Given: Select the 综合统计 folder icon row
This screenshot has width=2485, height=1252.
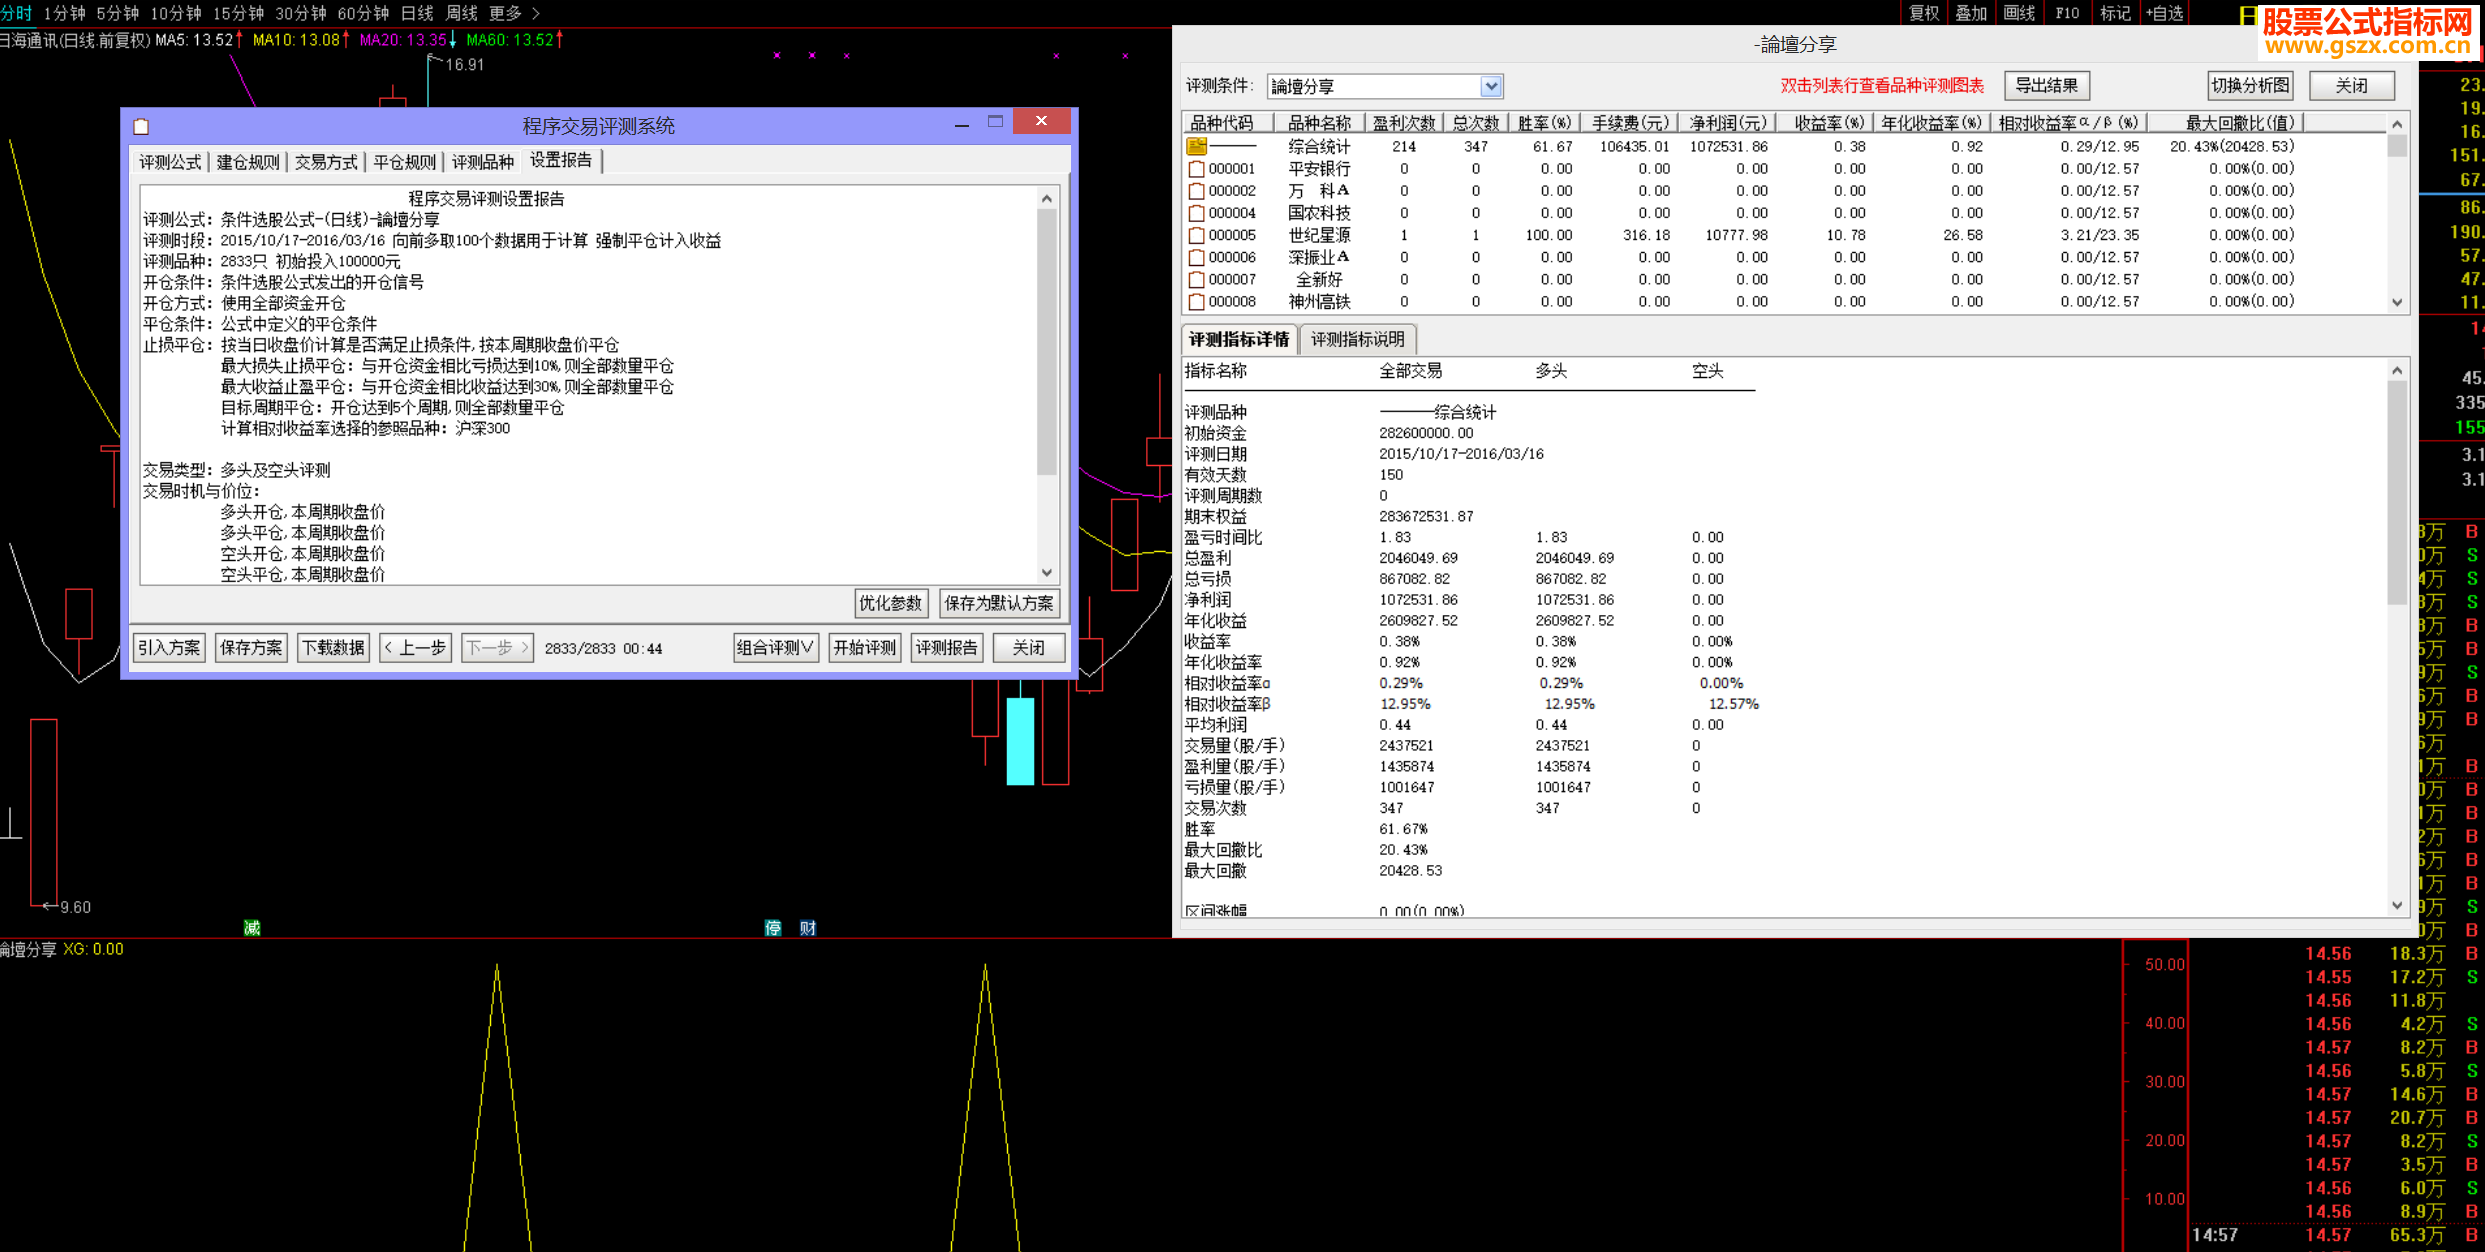Looking at the screenshot, I should click(1197, 146).
